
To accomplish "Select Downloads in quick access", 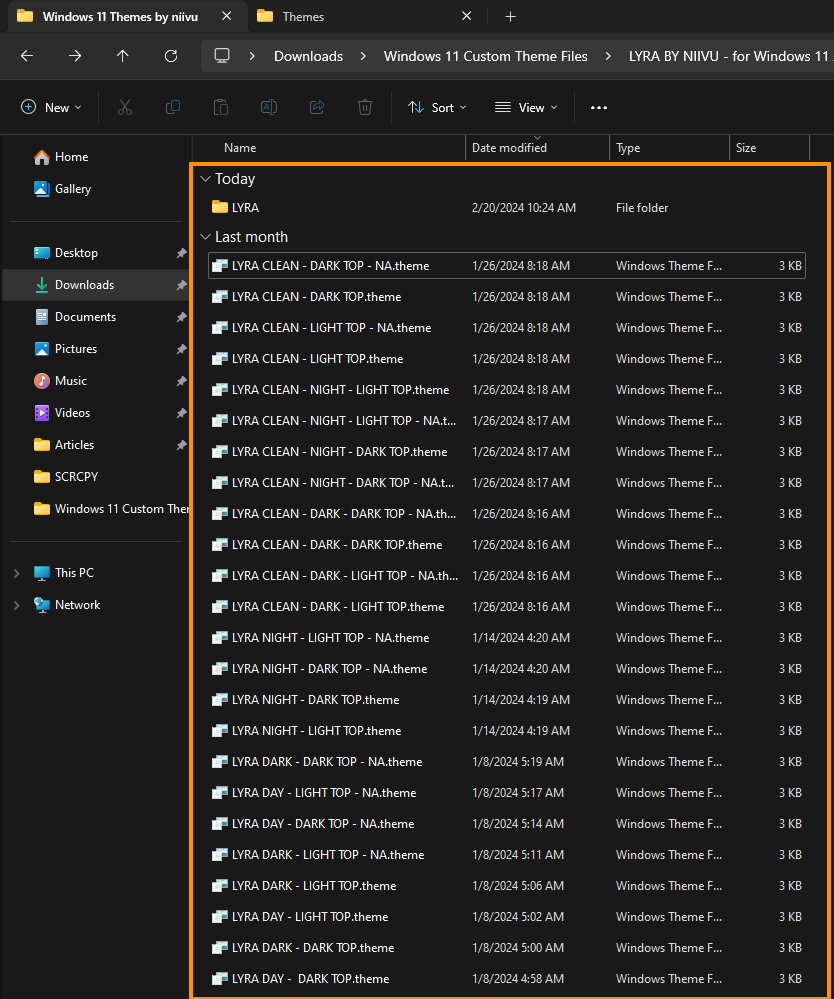I will 96,285.
